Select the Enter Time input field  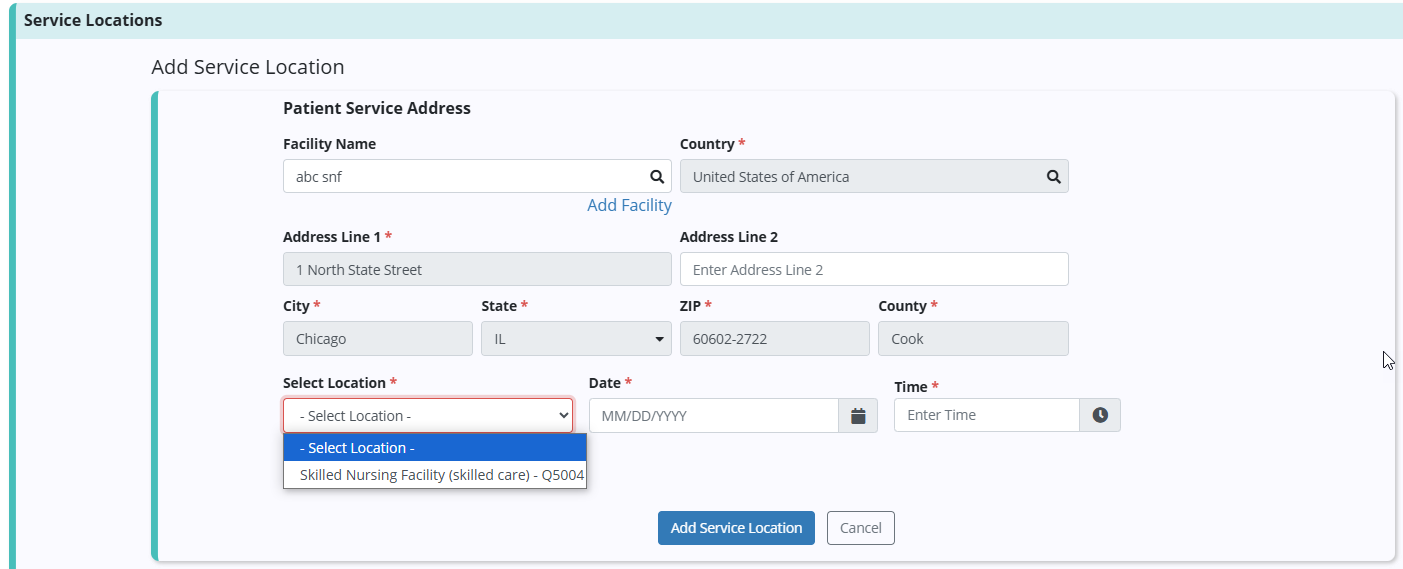(986, 415)
